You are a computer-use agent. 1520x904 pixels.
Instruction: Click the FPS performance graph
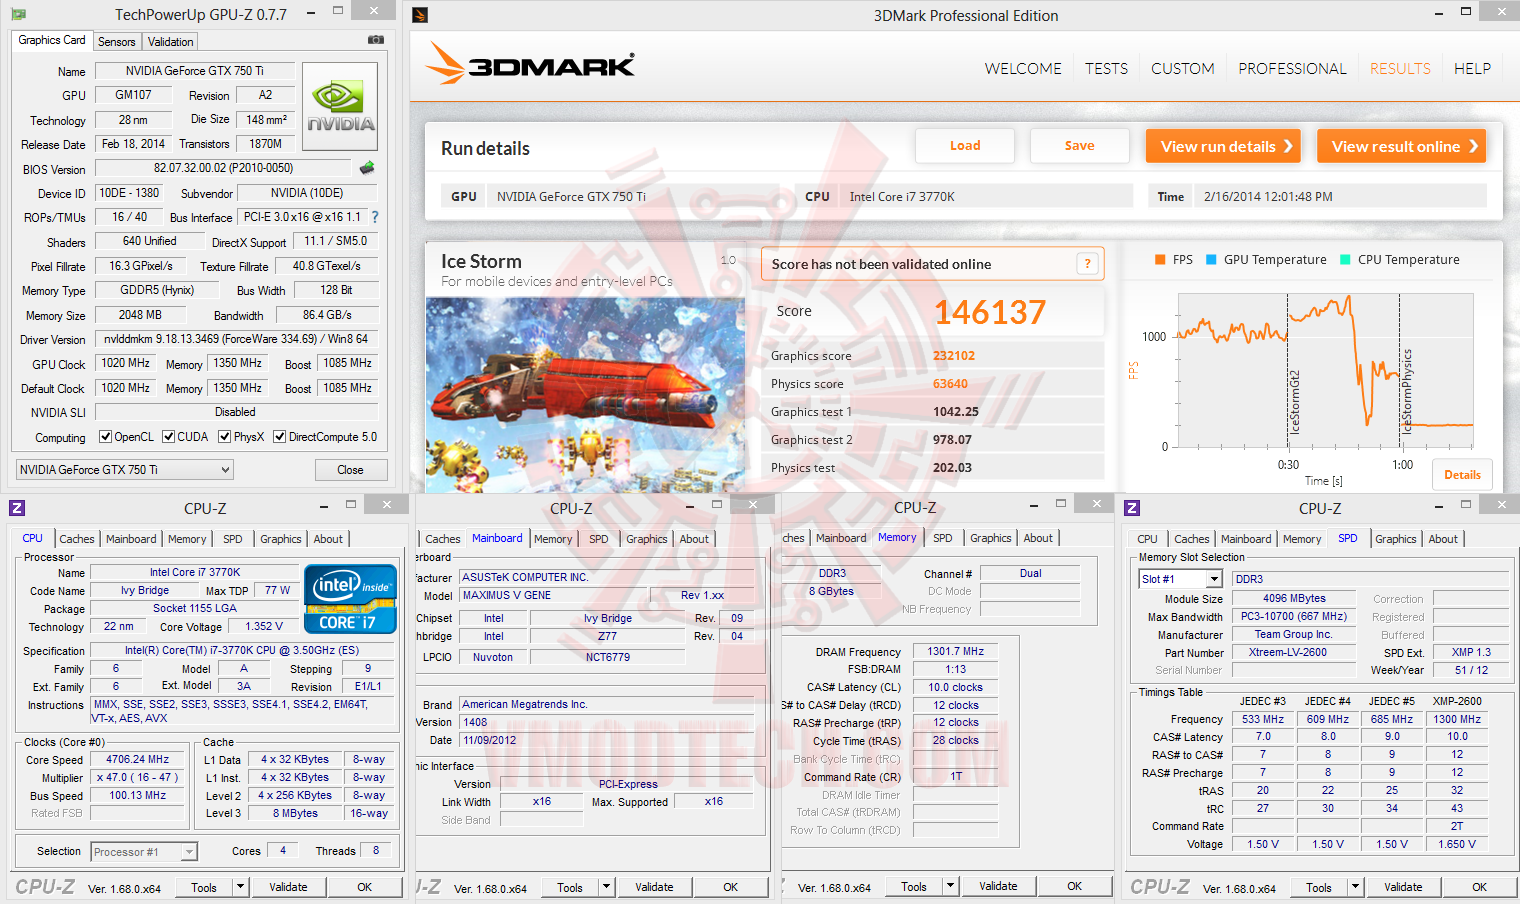[x=1325, y=370]
